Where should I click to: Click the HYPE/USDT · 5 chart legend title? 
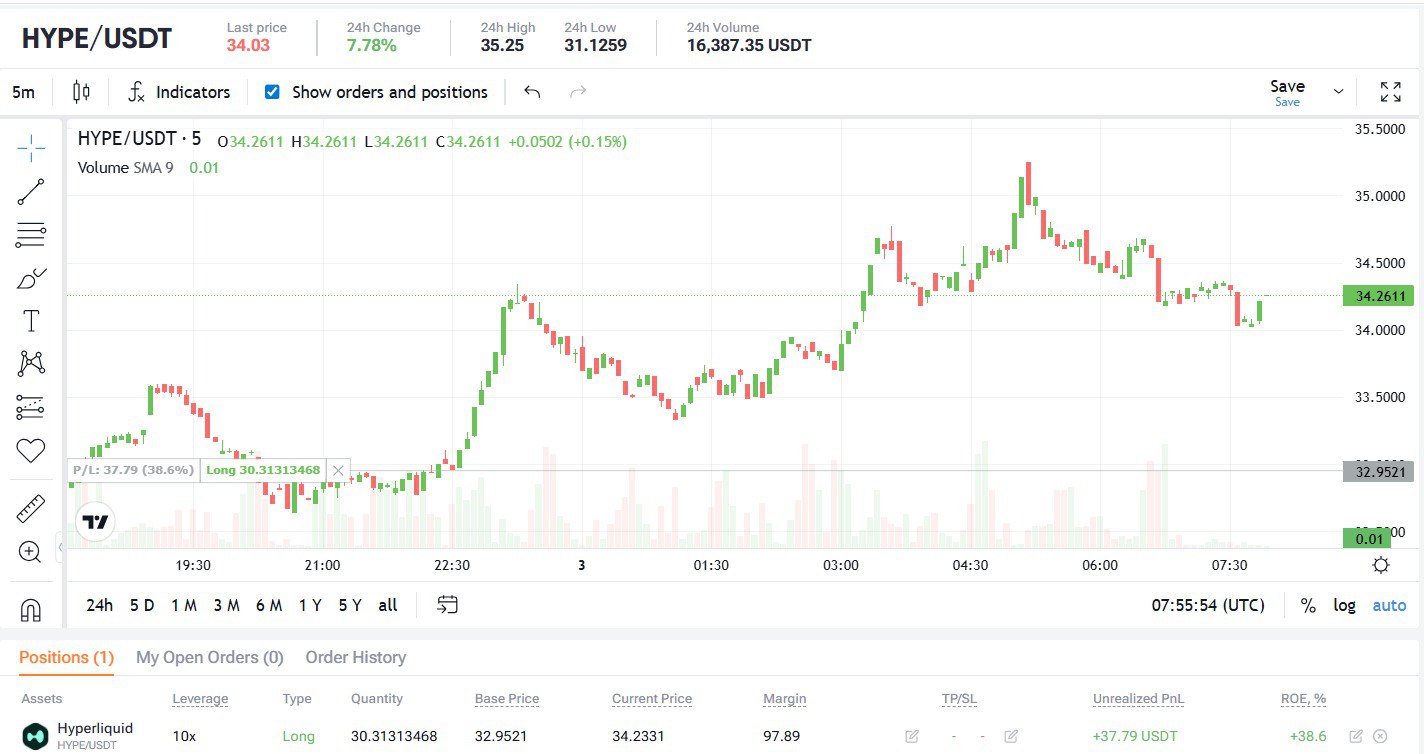[x=139, y=139]
